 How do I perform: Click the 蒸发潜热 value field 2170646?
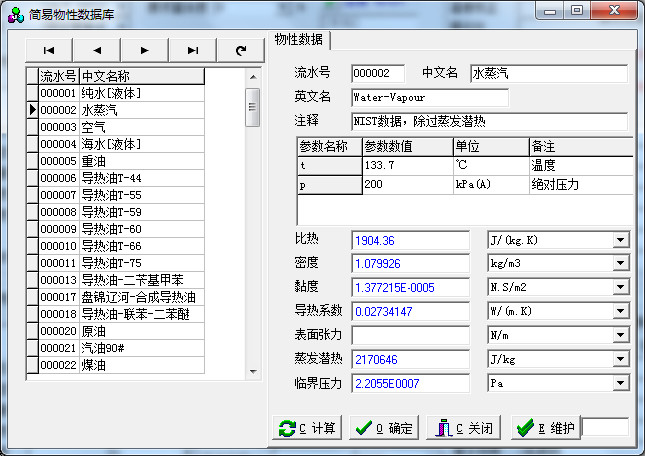pos(410,359)
